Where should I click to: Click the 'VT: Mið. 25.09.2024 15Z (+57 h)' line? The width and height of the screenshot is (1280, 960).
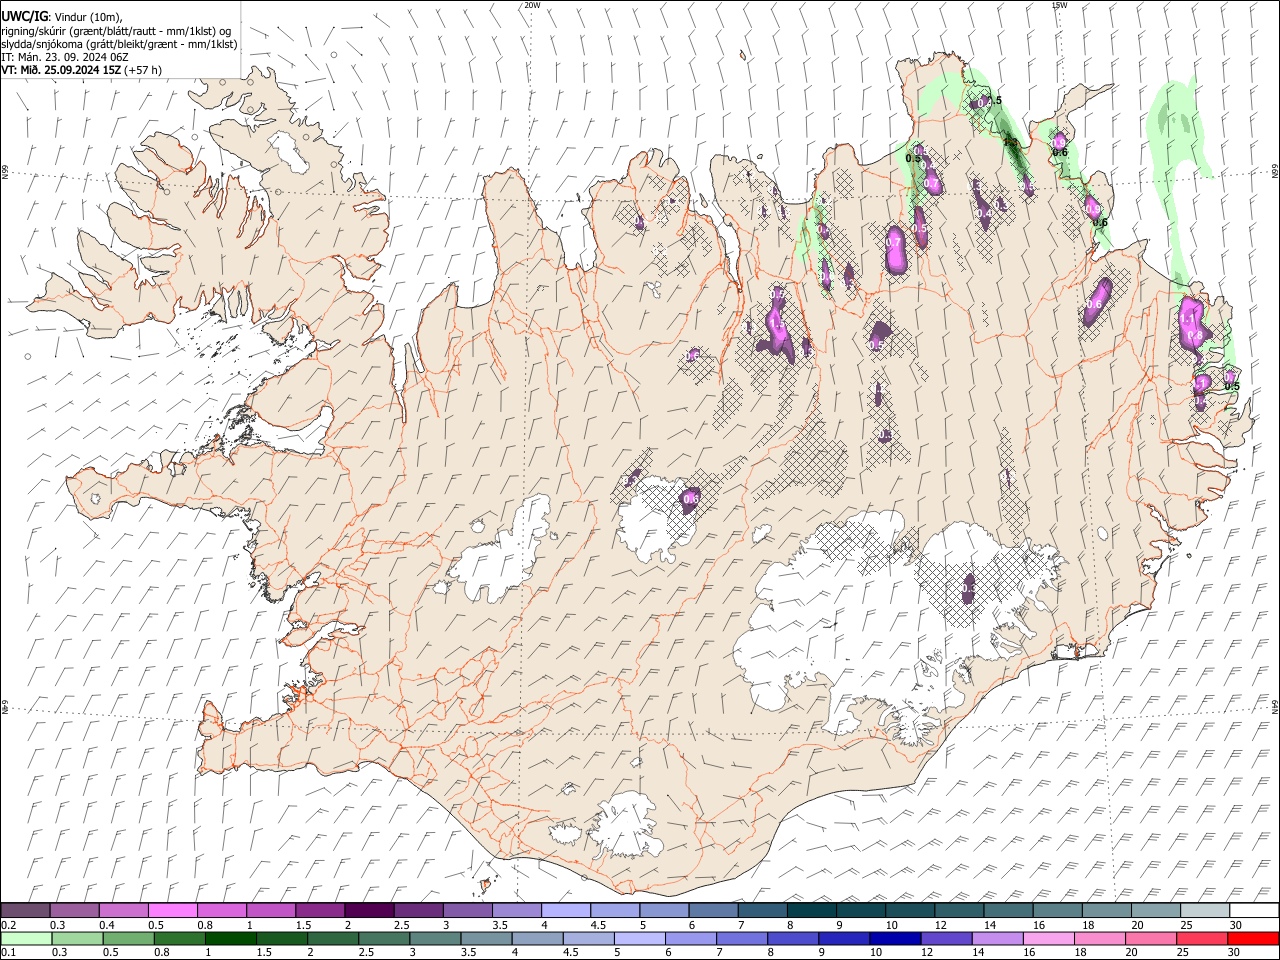click(x=82, y=70)
